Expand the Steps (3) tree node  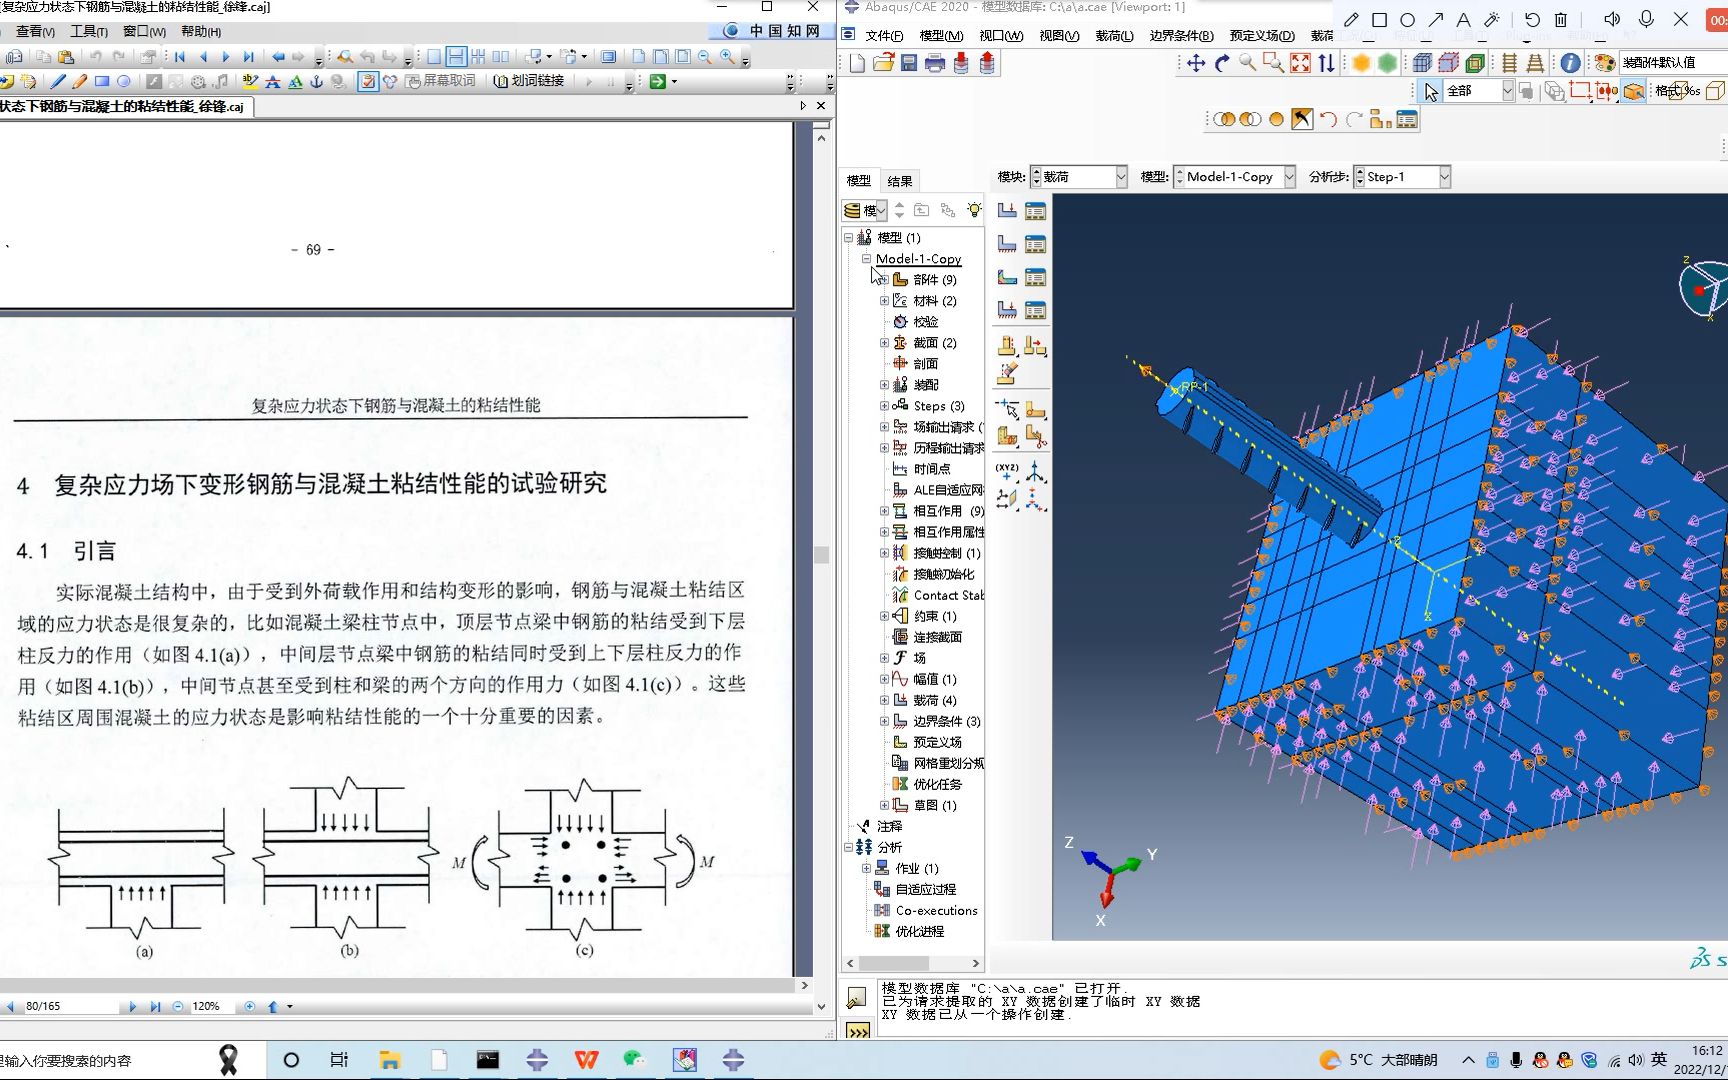[x=884, y=406]
